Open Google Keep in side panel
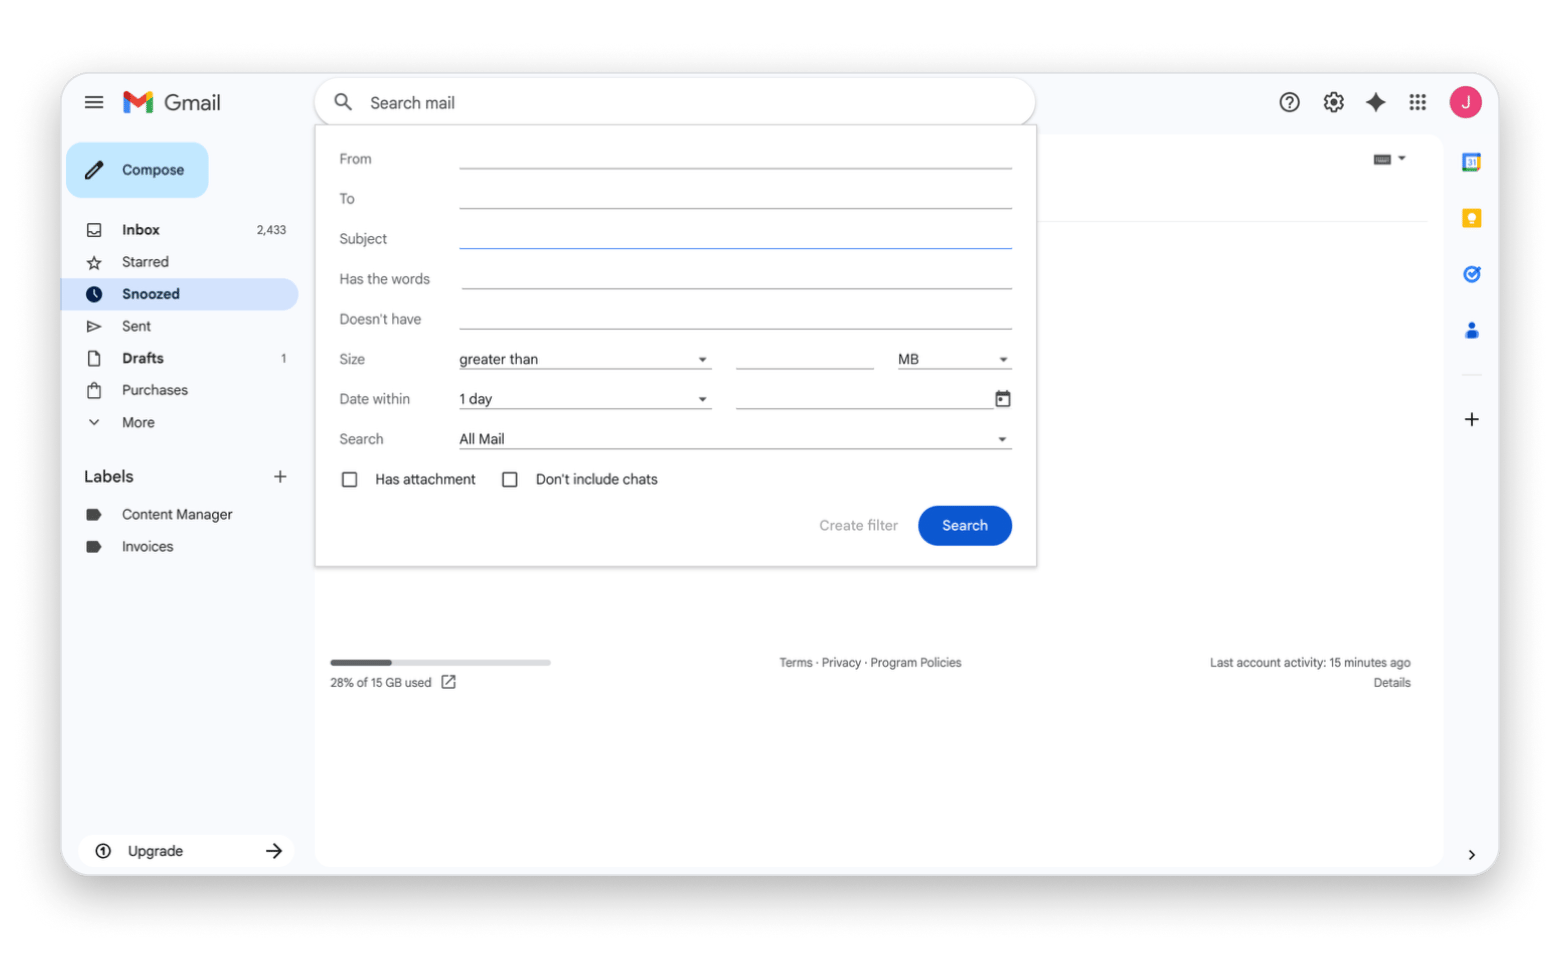 [1471, 218]
